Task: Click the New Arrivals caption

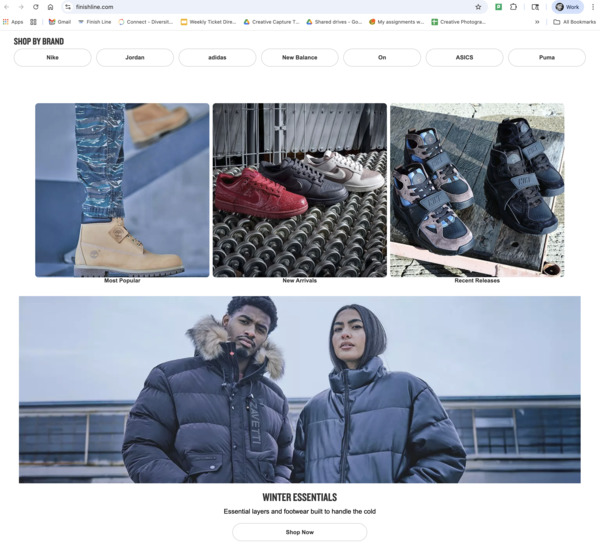Action: click(300, 281)
